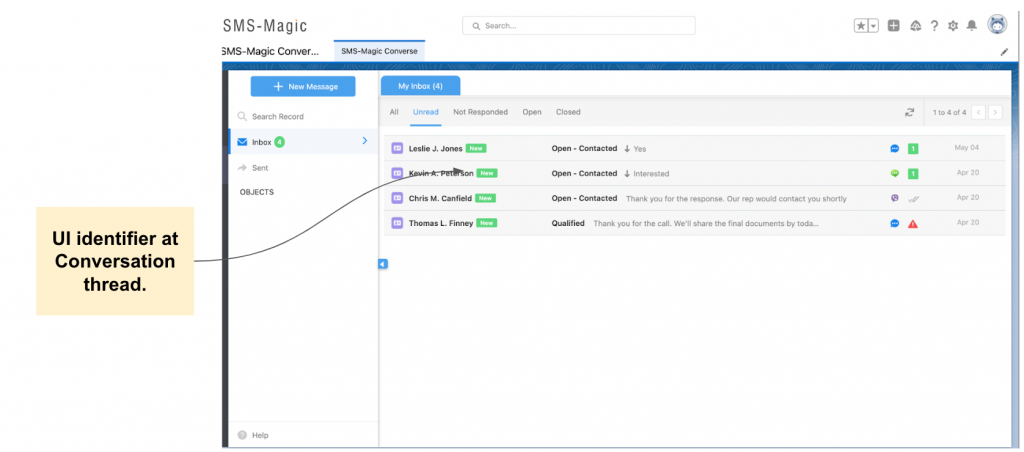Click unread count badge on Kevin's row
The width and height of the screenshot is (1024, 452).
913,174
